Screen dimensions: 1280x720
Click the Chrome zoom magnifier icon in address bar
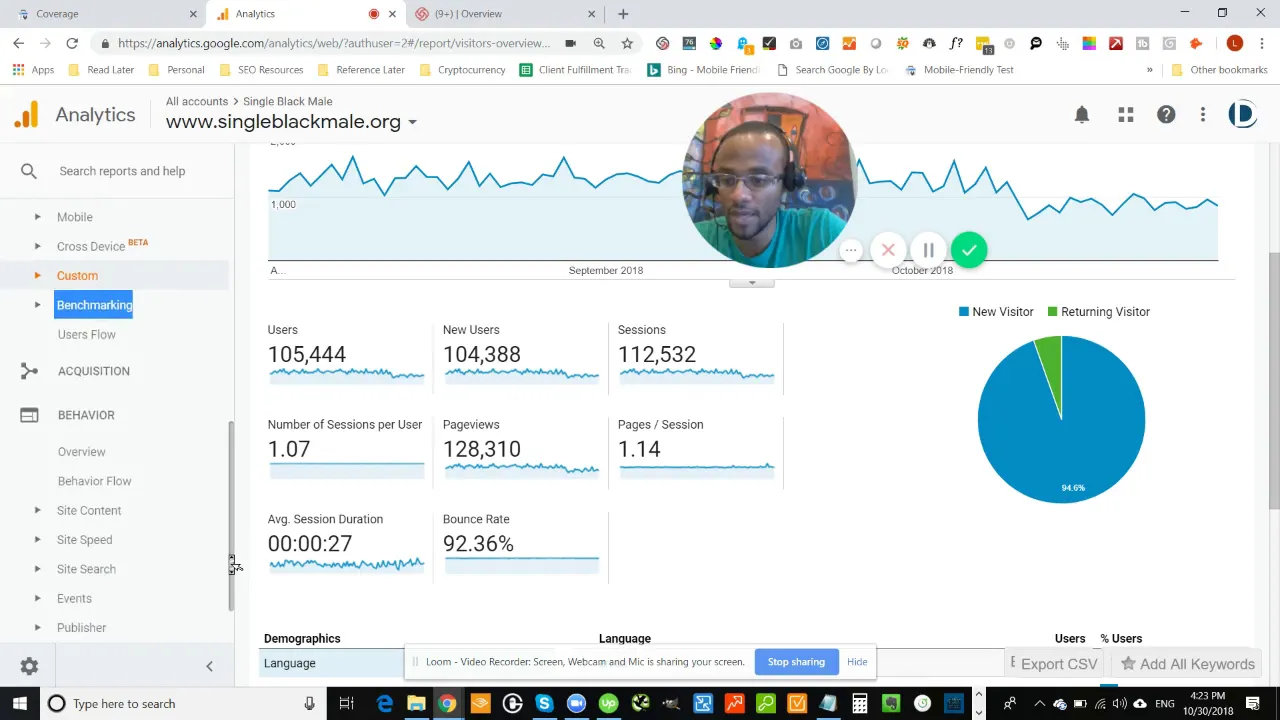(599, 43)
